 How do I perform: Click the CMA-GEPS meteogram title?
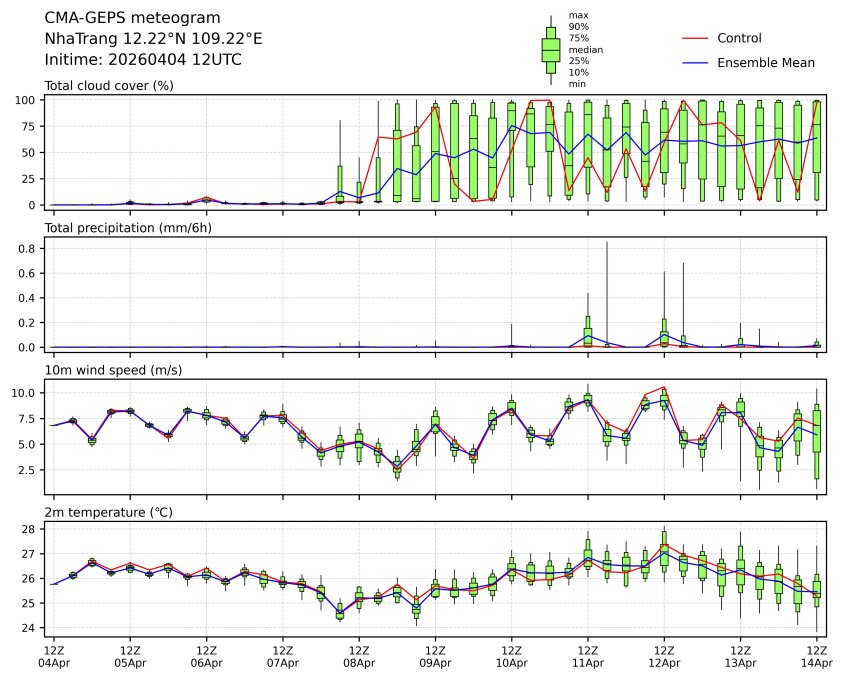tap(133, 18)
